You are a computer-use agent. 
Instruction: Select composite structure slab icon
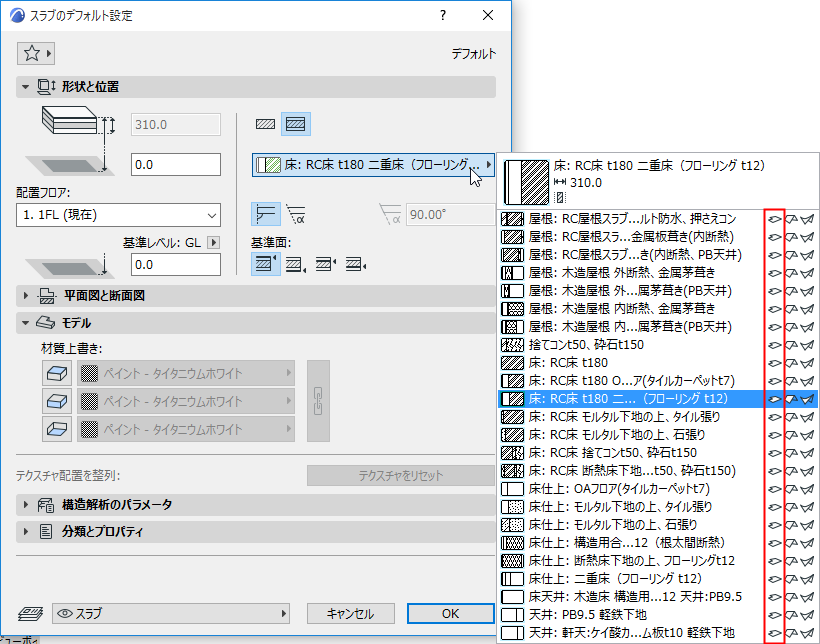click(x=296, y=125)
